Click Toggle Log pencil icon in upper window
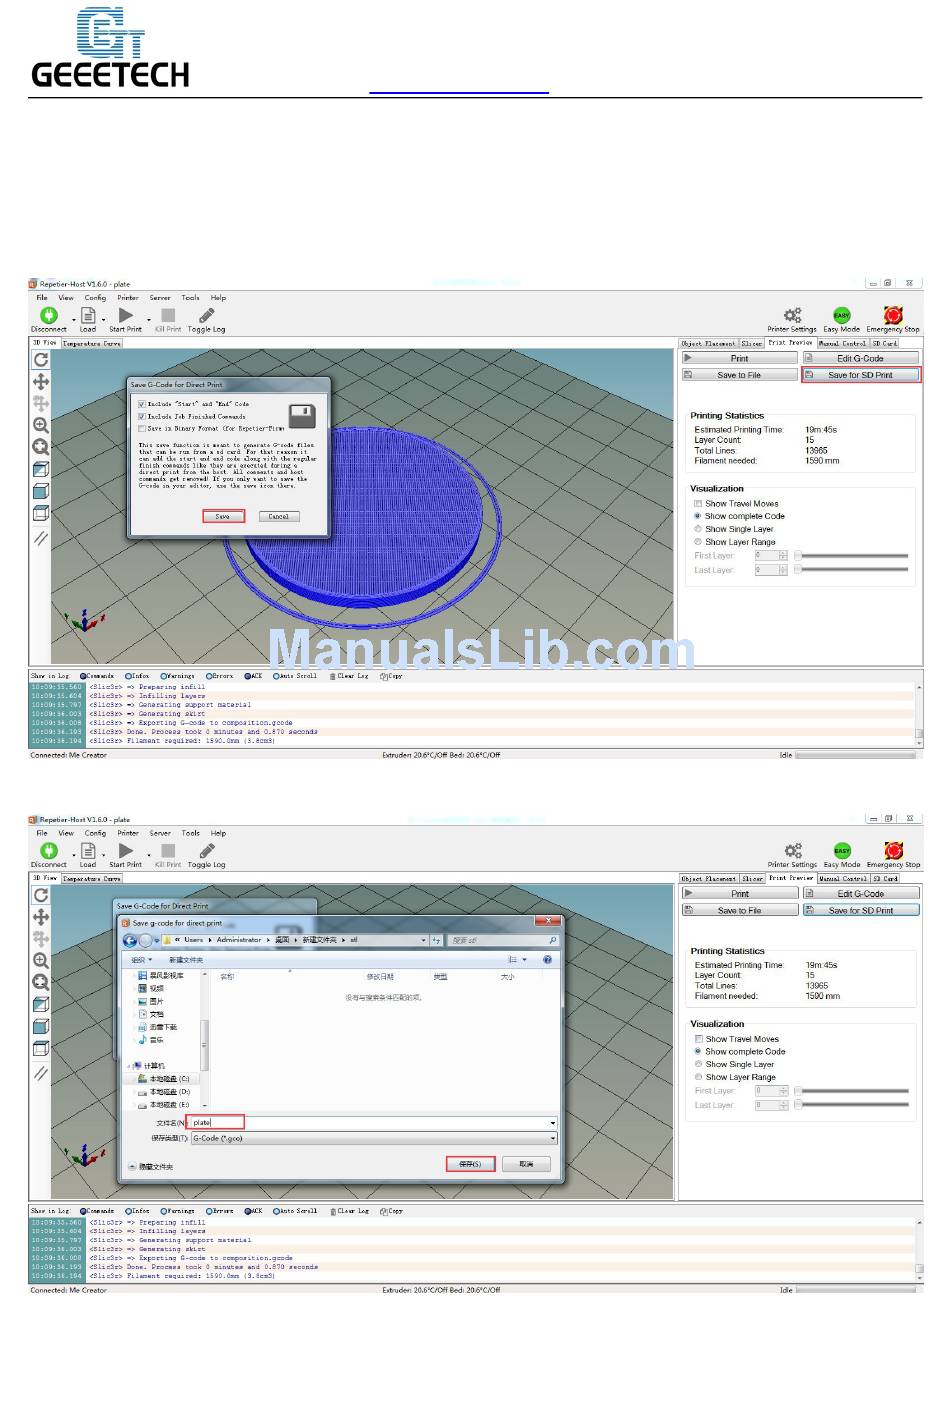This screenshot has width=950, height=1408. [206, 315]
